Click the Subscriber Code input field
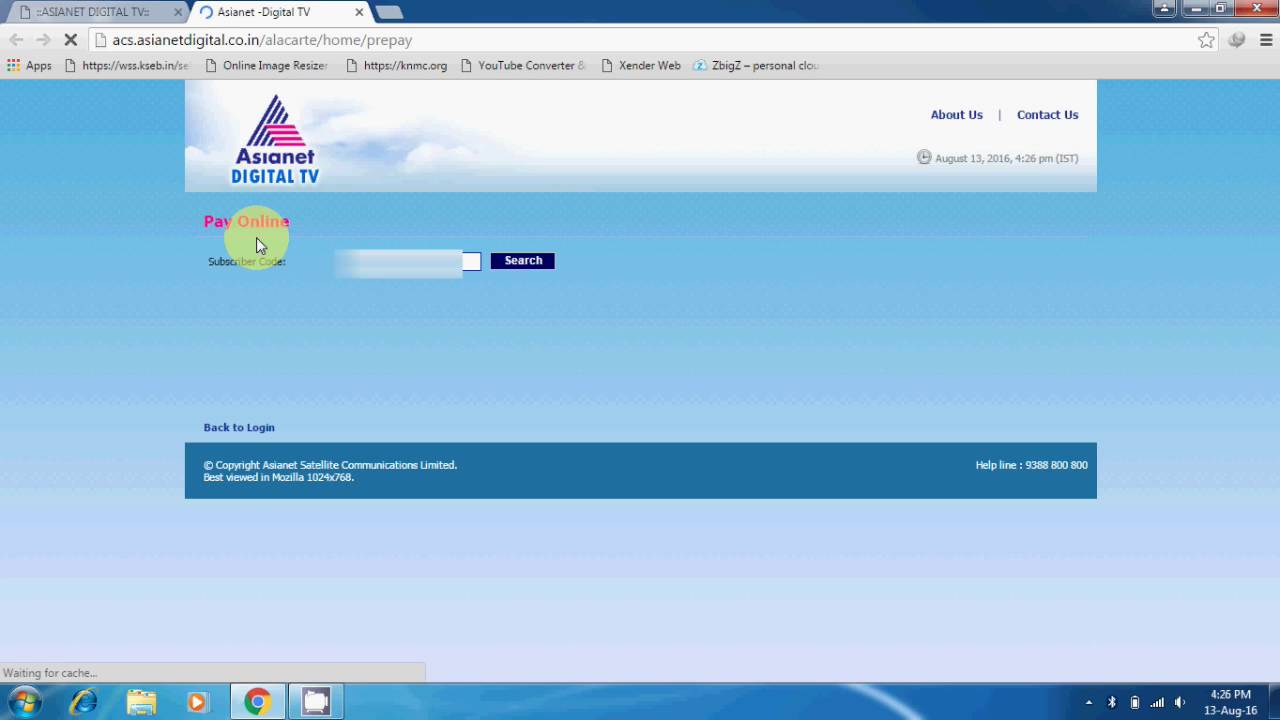This screenshot has width=1280, height=720. click(x=408, y=261)
